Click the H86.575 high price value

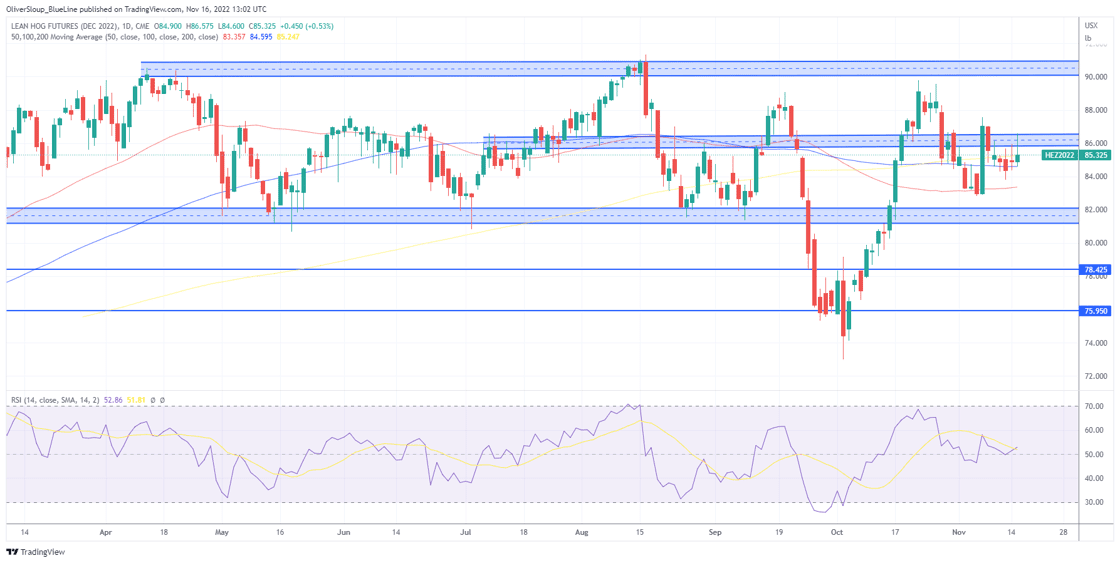[199, 26]
